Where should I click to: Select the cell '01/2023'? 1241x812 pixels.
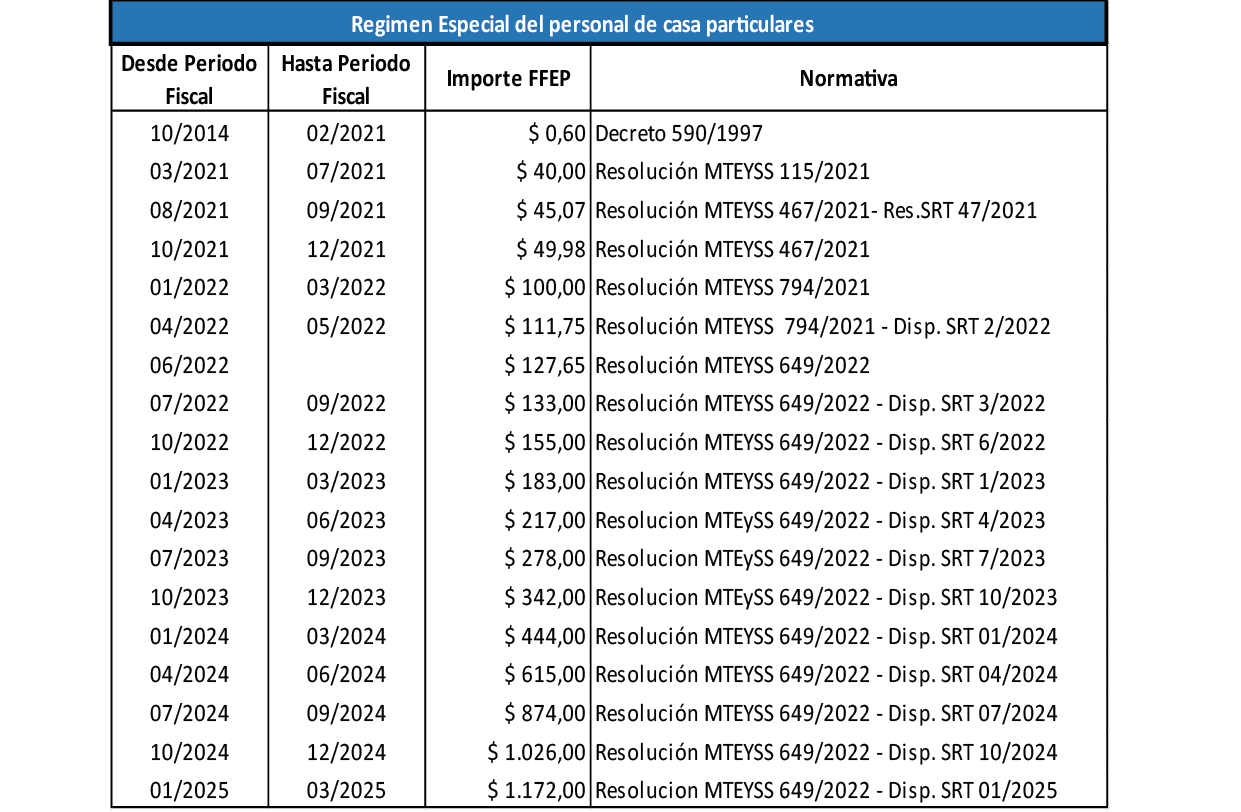[189, 481]
